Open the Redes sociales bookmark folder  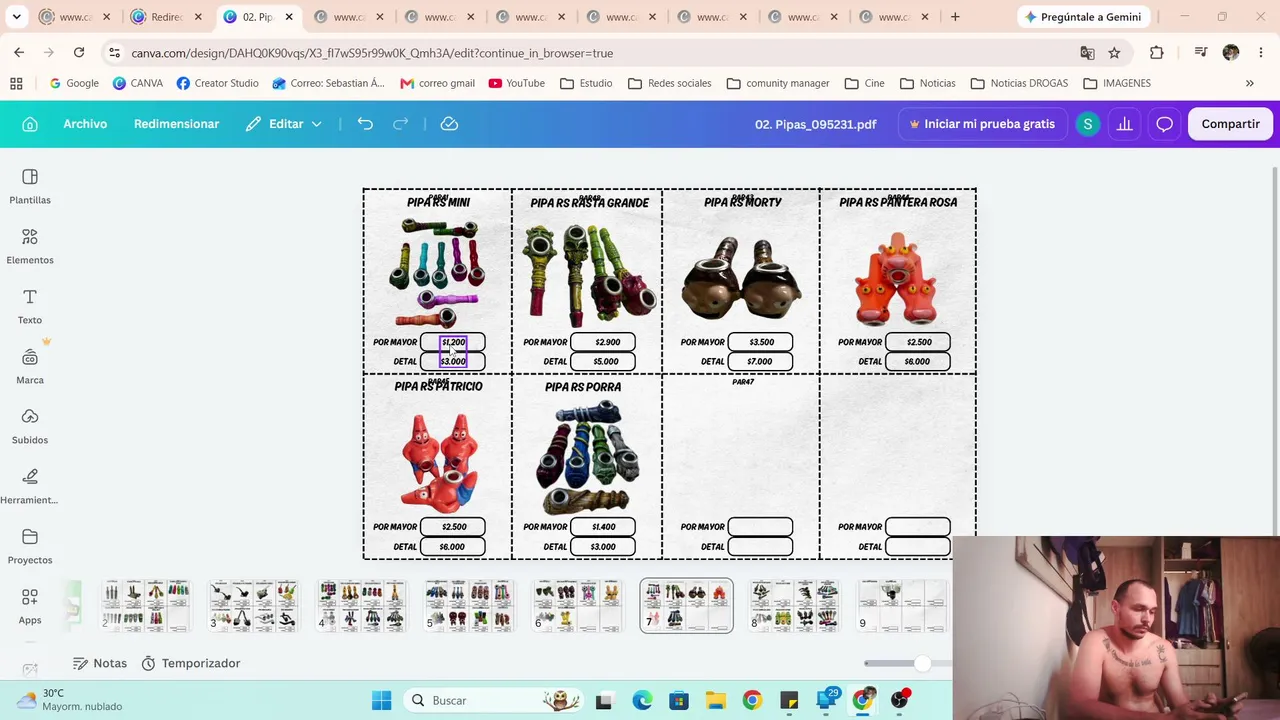tap(669, 83)
